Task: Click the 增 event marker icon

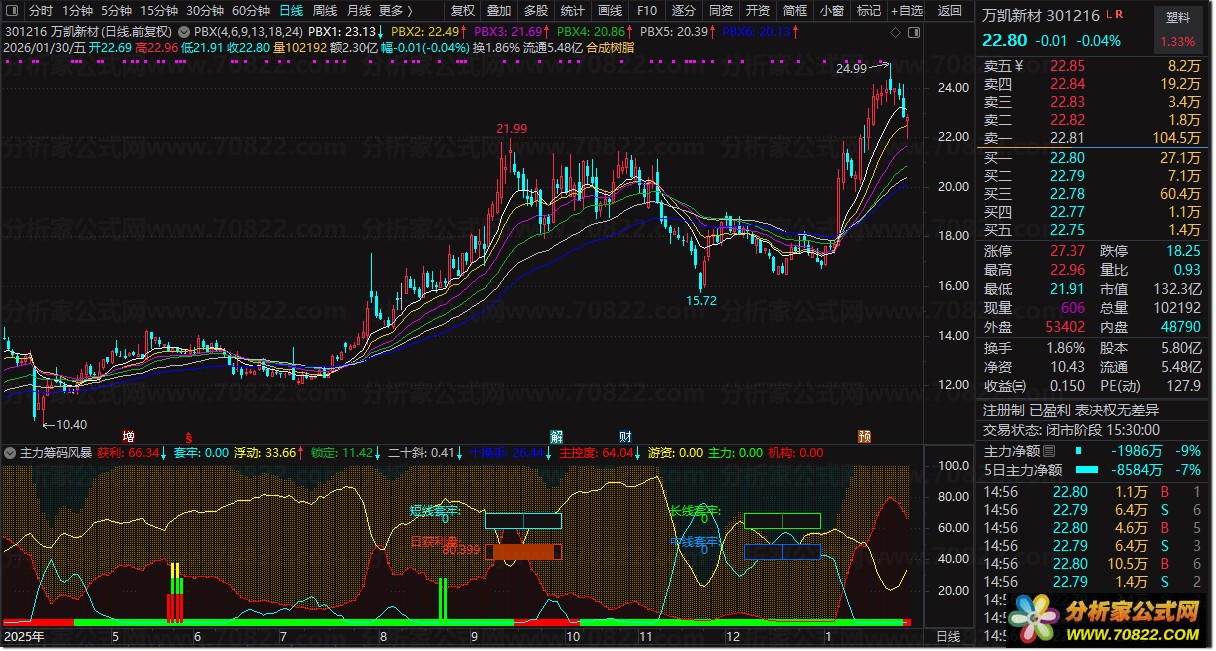Action: tap(128, 437)
